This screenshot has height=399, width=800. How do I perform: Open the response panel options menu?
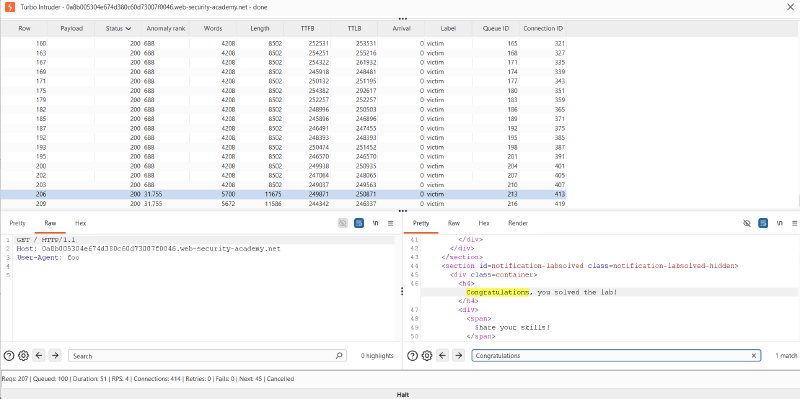pyautogui.click(x=794, y=223)
